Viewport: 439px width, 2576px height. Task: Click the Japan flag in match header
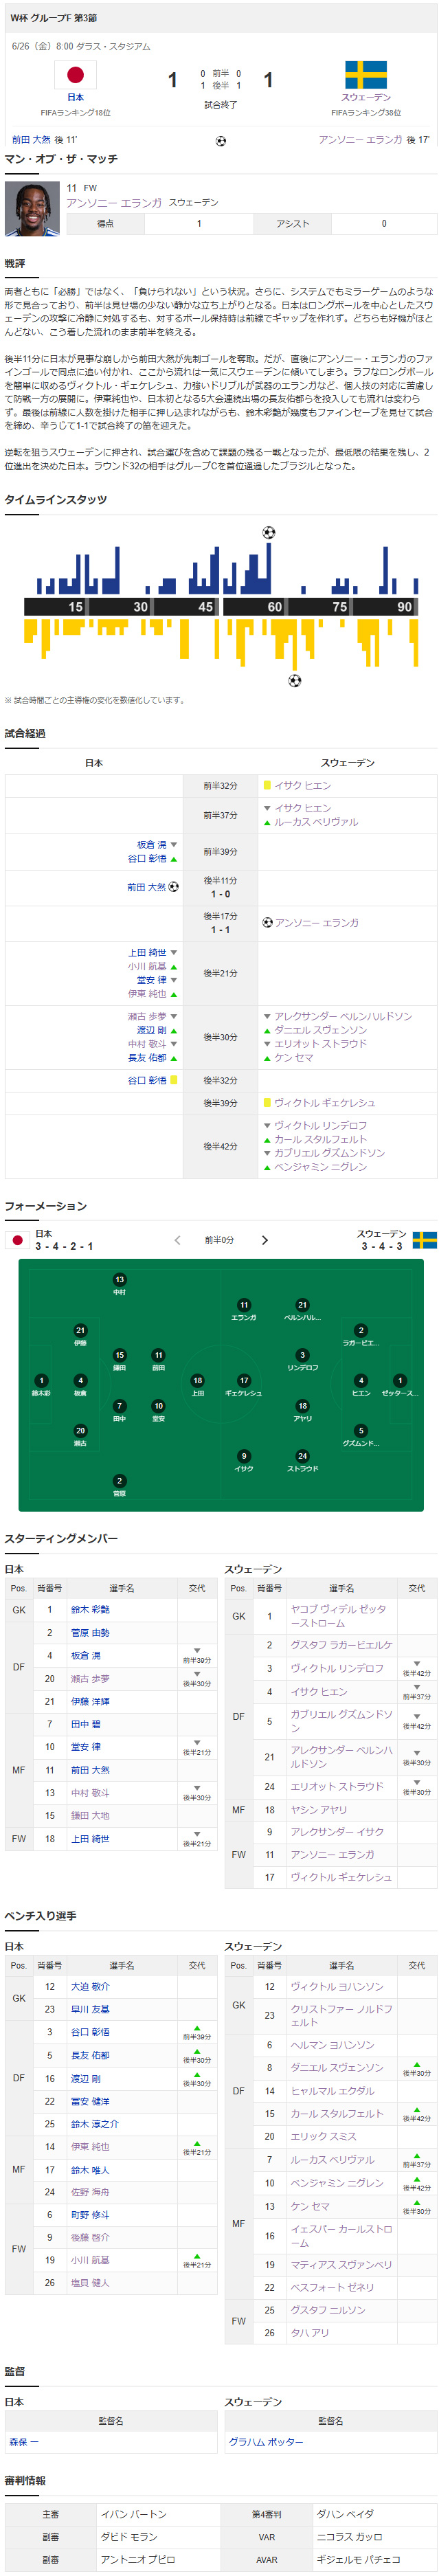pyautogui.click(x=75, y=74)
